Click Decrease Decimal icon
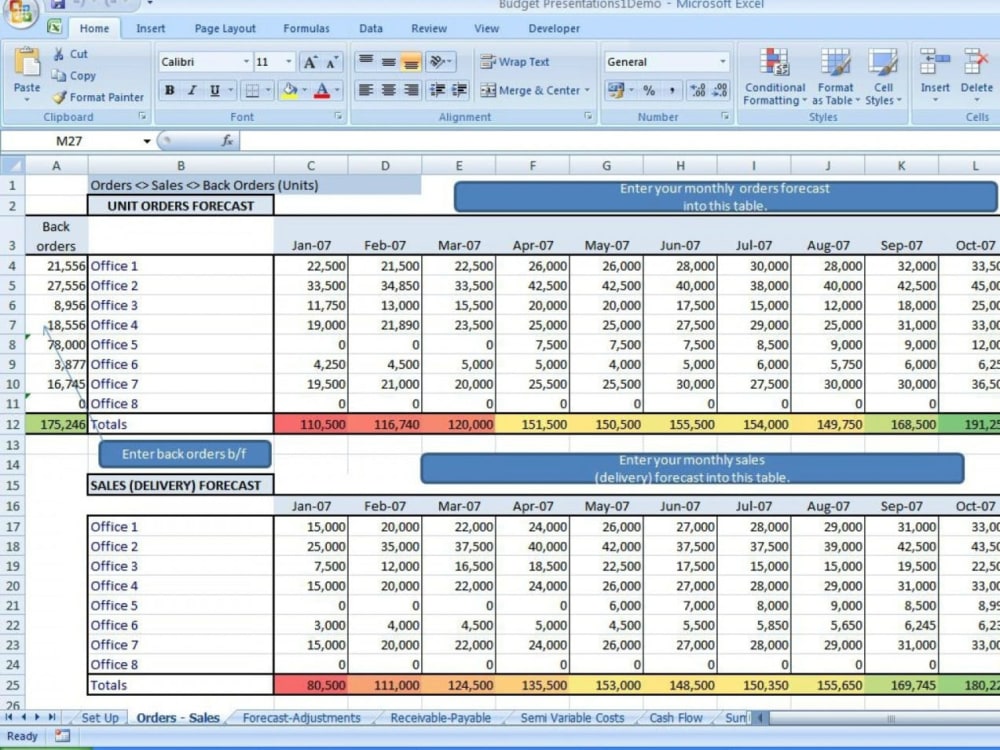1000x750 pixels. 720,91
